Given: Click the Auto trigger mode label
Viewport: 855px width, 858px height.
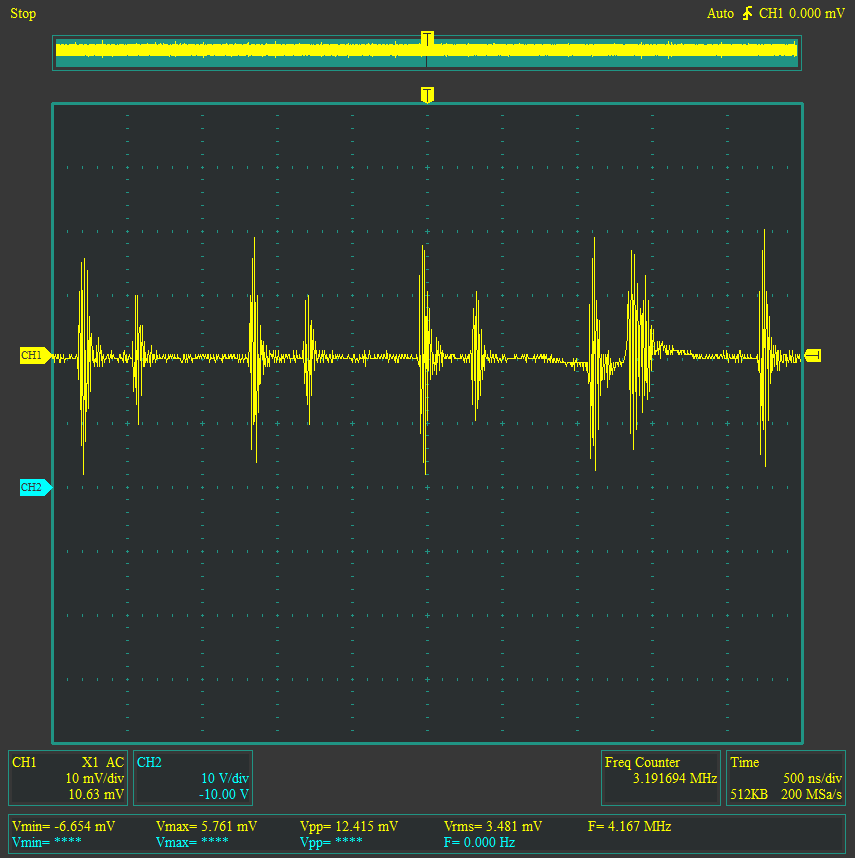Looking at the screenshot, I should tap(720, 14).
